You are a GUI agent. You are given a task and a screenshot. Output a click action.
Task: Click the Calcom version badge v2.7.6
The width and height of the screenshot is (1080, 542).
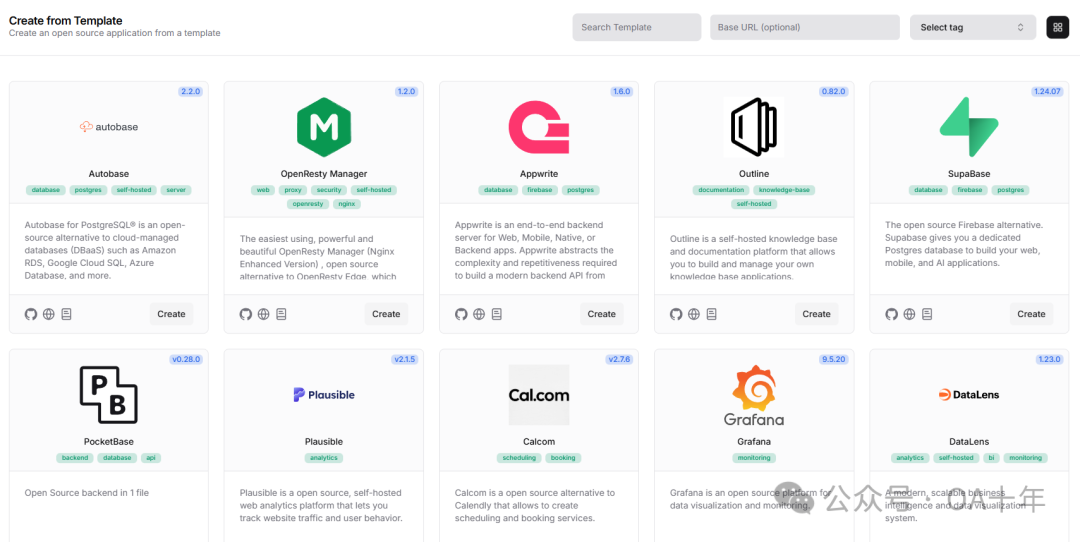619,359
